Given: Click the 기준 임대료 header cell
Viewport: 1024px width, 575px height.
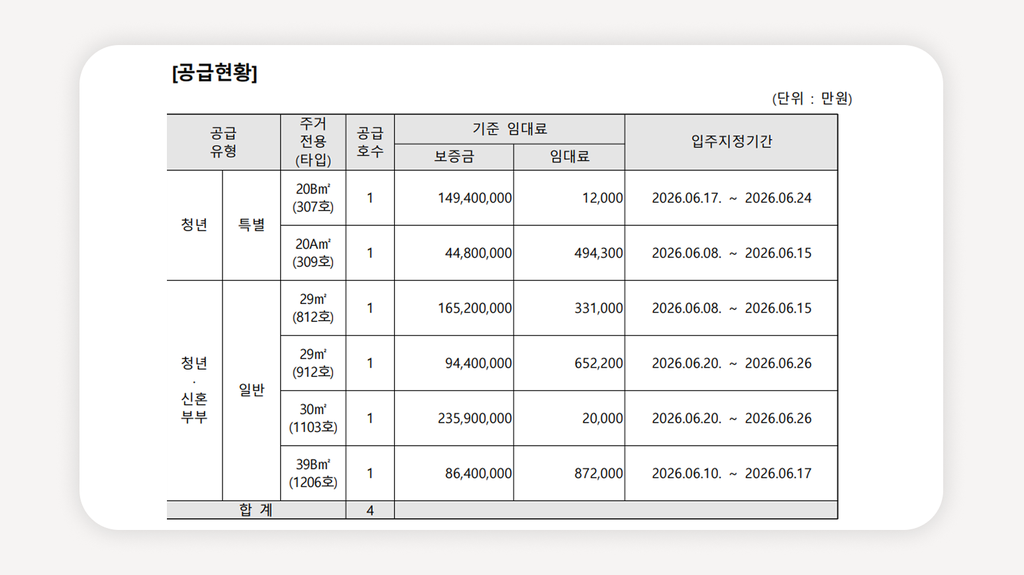Looking at the screenshot, I should click(509, 129).
